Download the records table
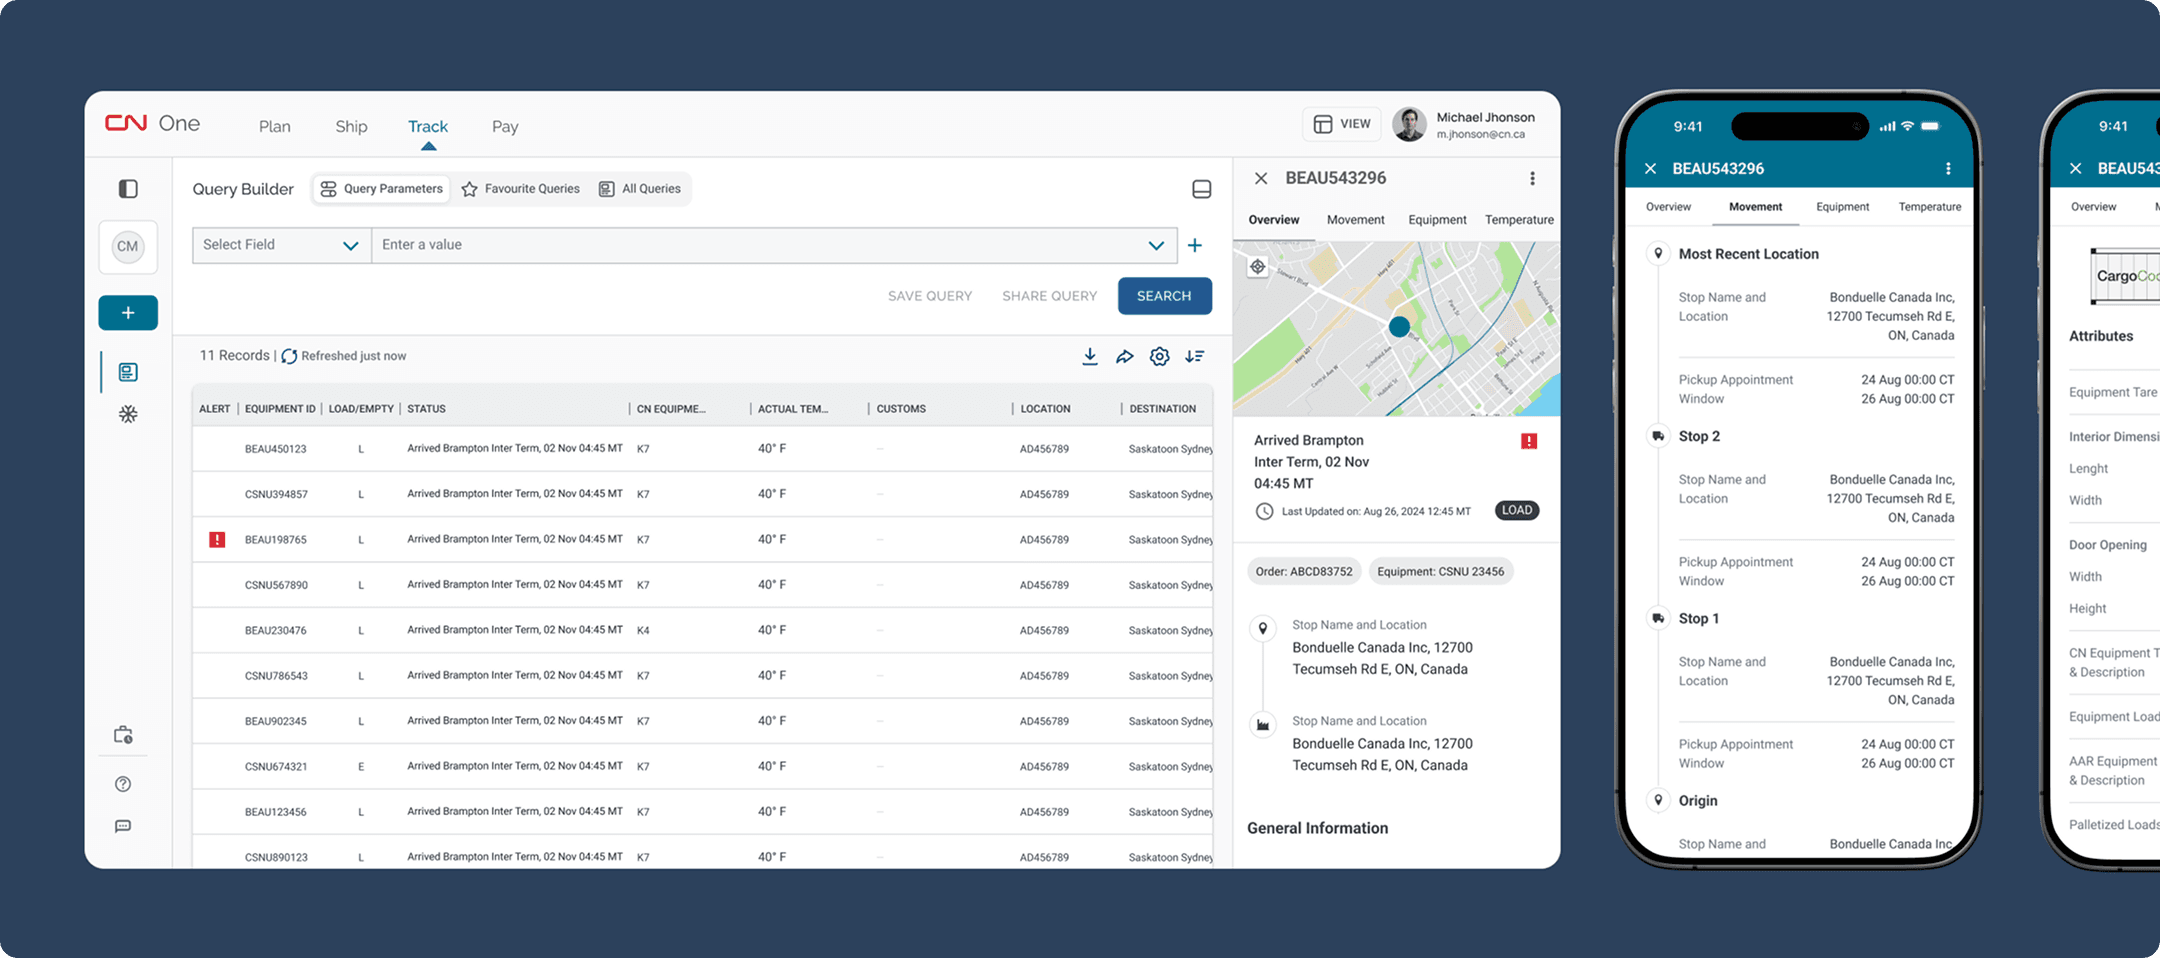The width and height of the screenshot is (2160, 958). click(1090, 357)
